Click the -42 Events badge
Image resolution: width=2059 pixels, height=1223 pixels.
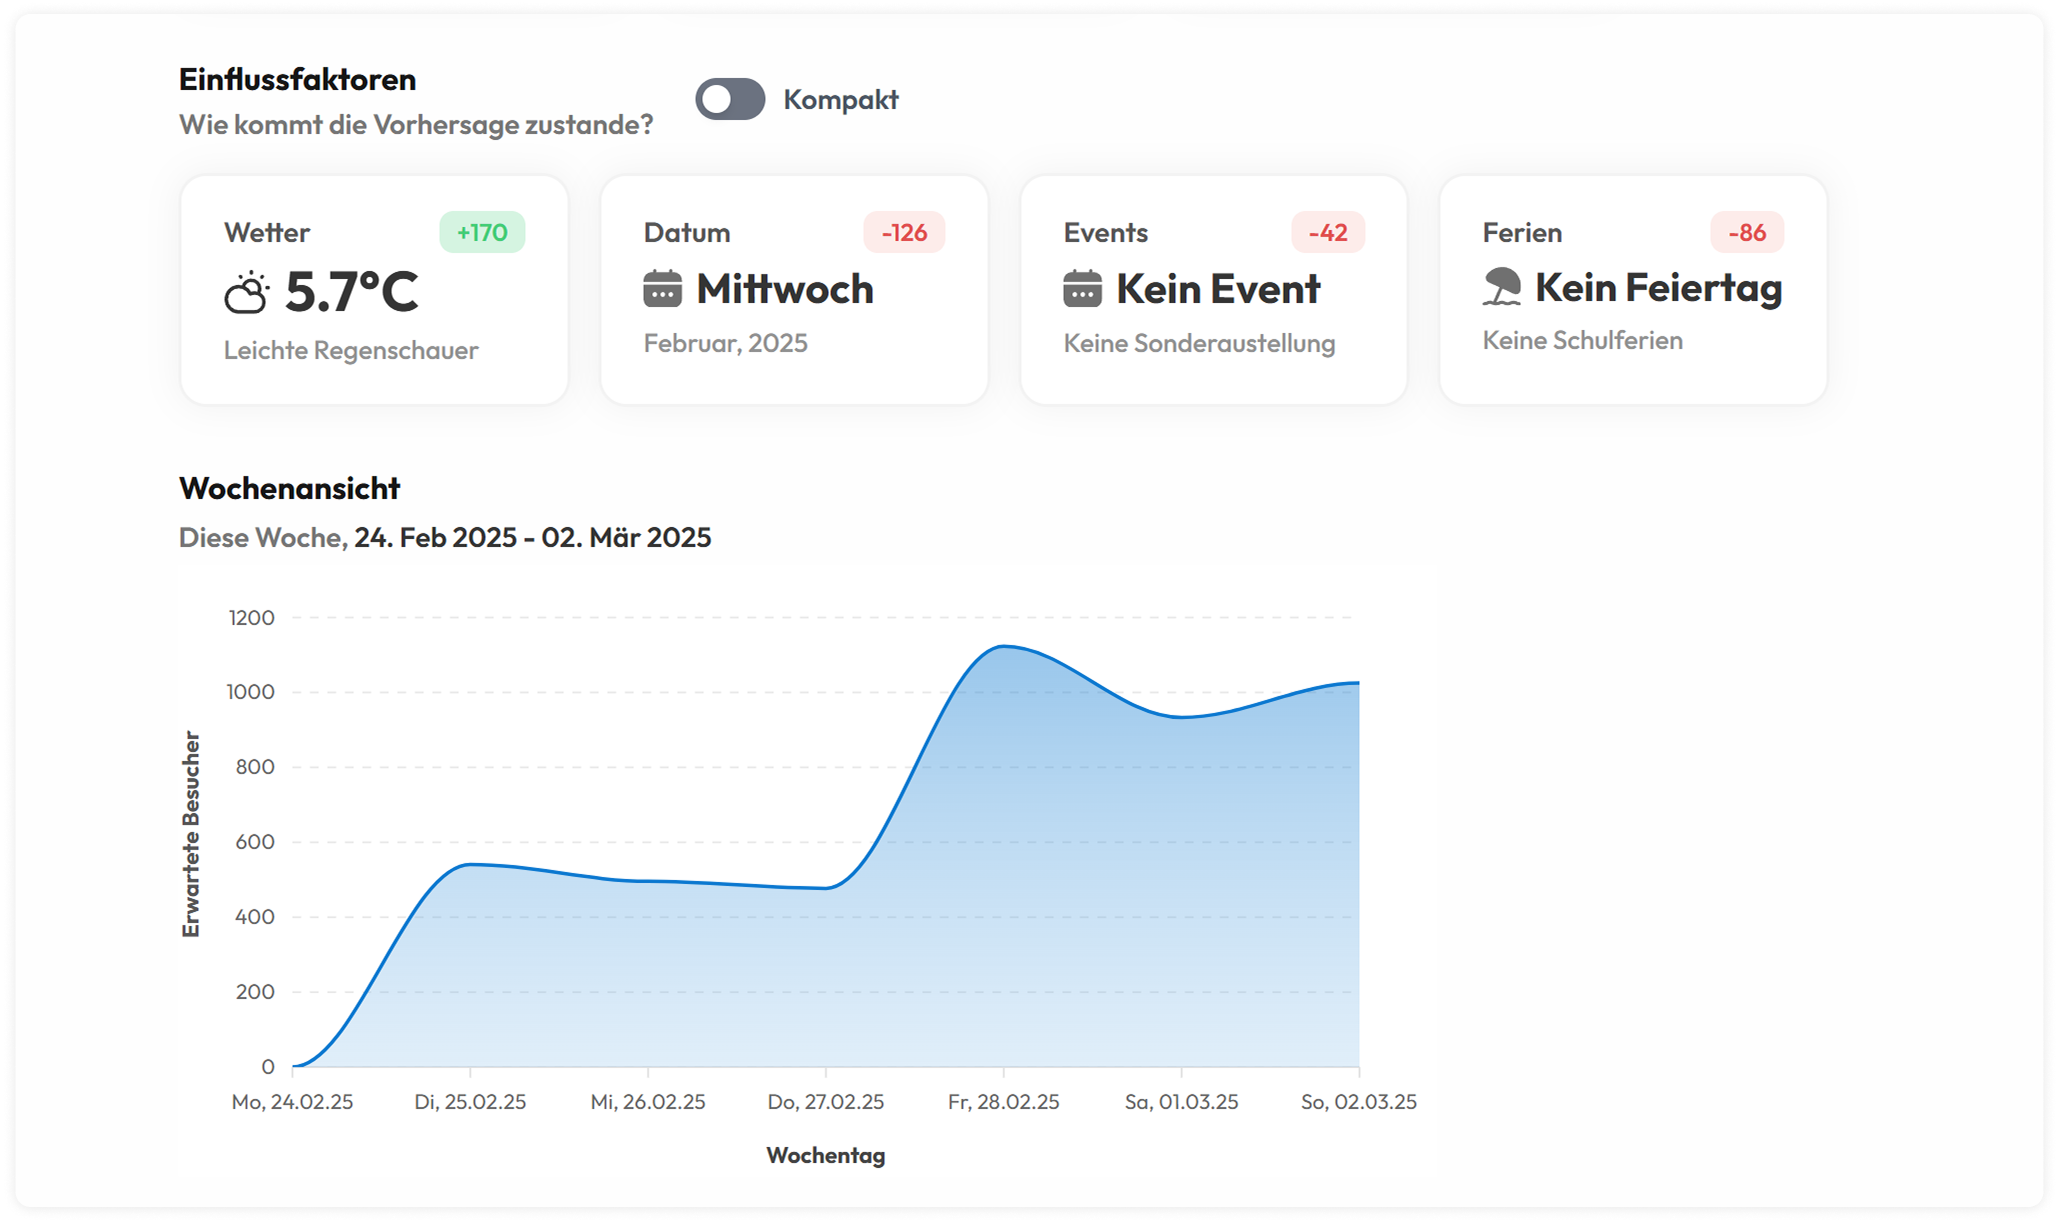click(1327, 232)
